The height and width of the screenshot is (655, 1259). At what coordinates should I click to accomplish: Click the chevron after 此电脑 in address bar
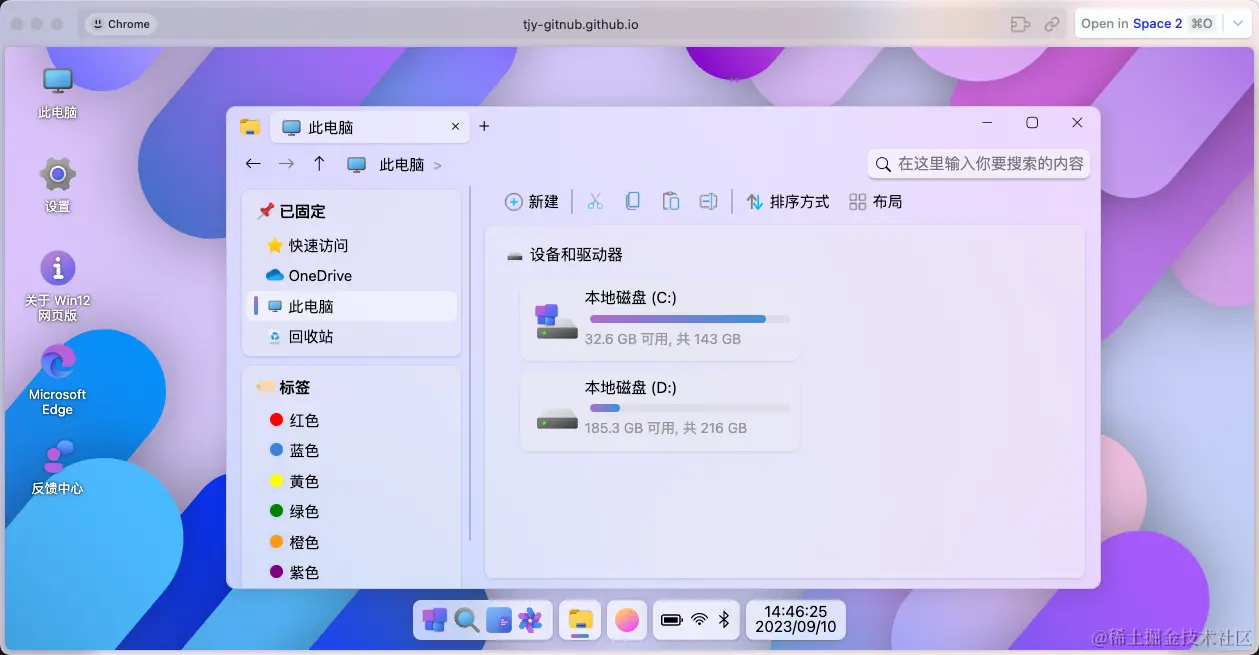pos(438,165)
